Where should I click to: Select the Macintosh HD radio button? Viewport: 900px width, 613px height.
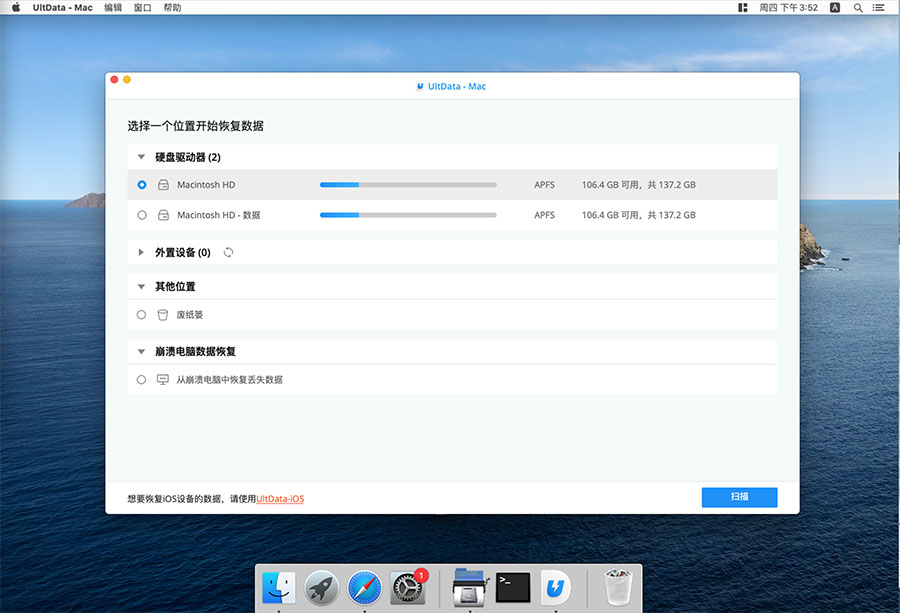[142, 185]
